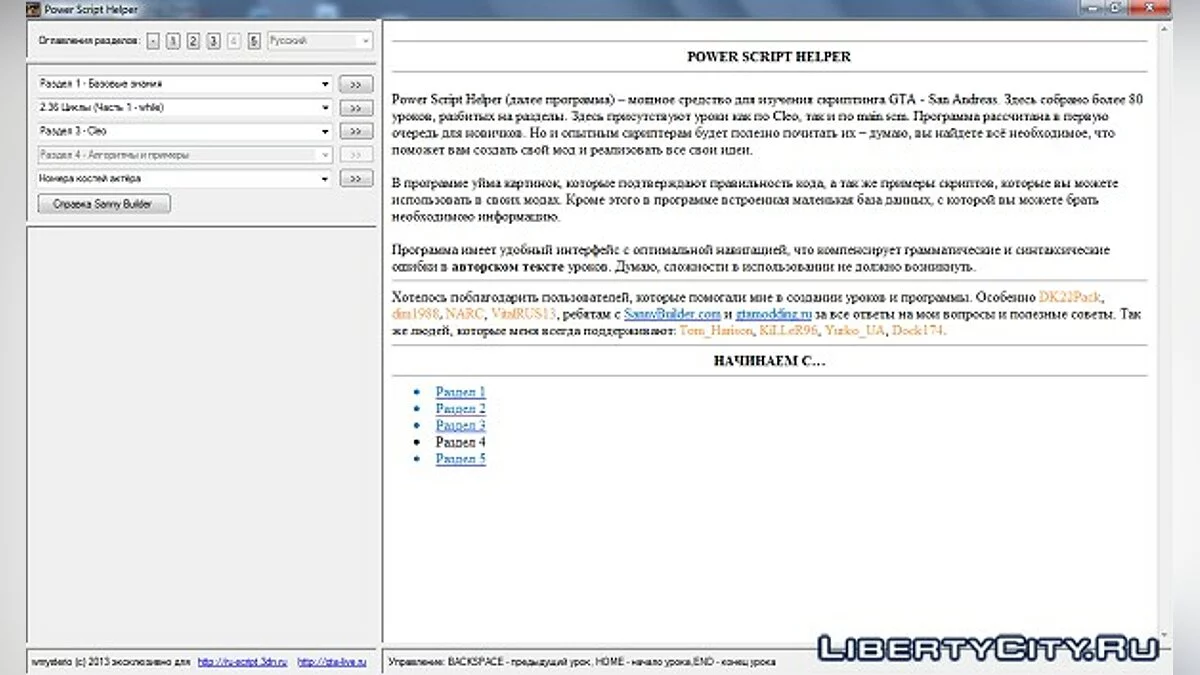Image resolution: width=1200 pixels, height=675 pixels.
Task: Open http://gta-live.ru in the status bar
Action: 332,661
